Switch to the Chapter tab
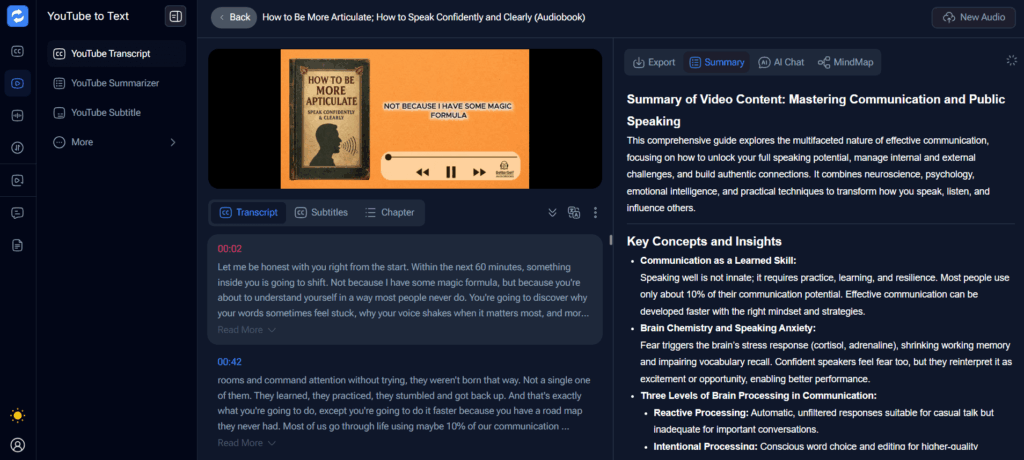Viewport: 1024px width, 460px height. pyautogui.click(x=390, y=212)
